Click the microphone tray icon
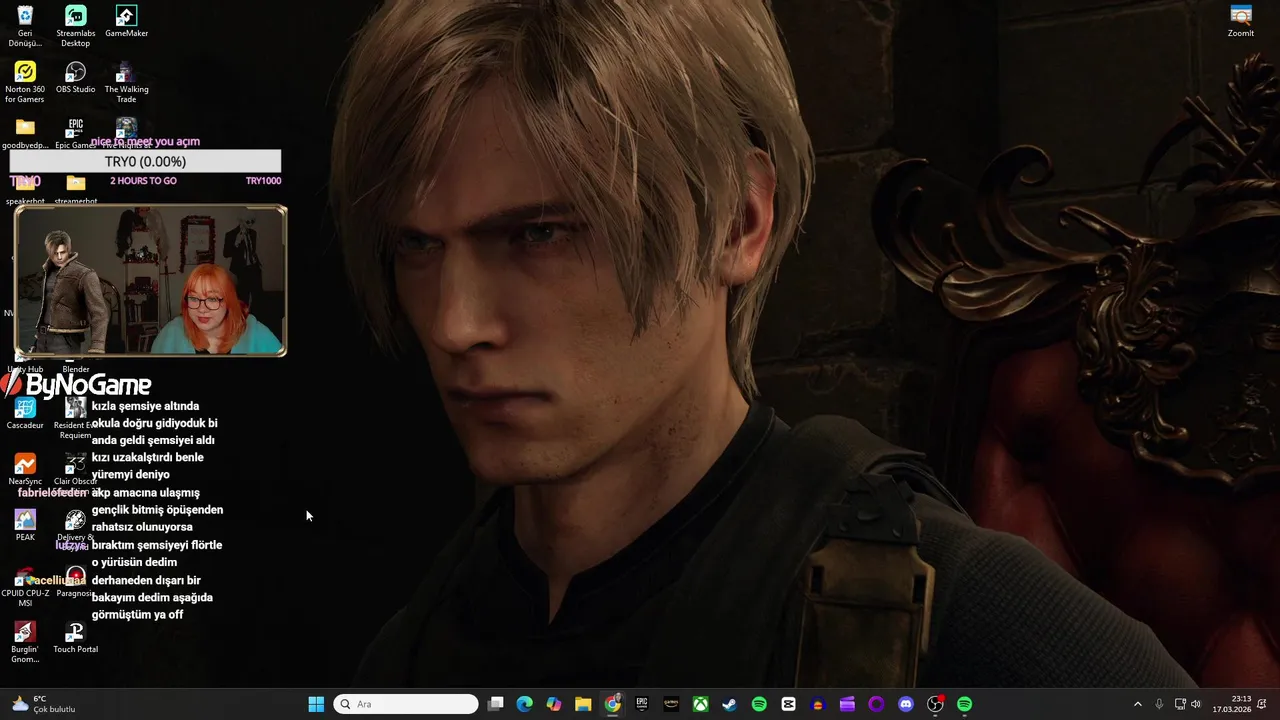The height and width of the screenshot is (720, 1280). click(x=1159, y=704)
